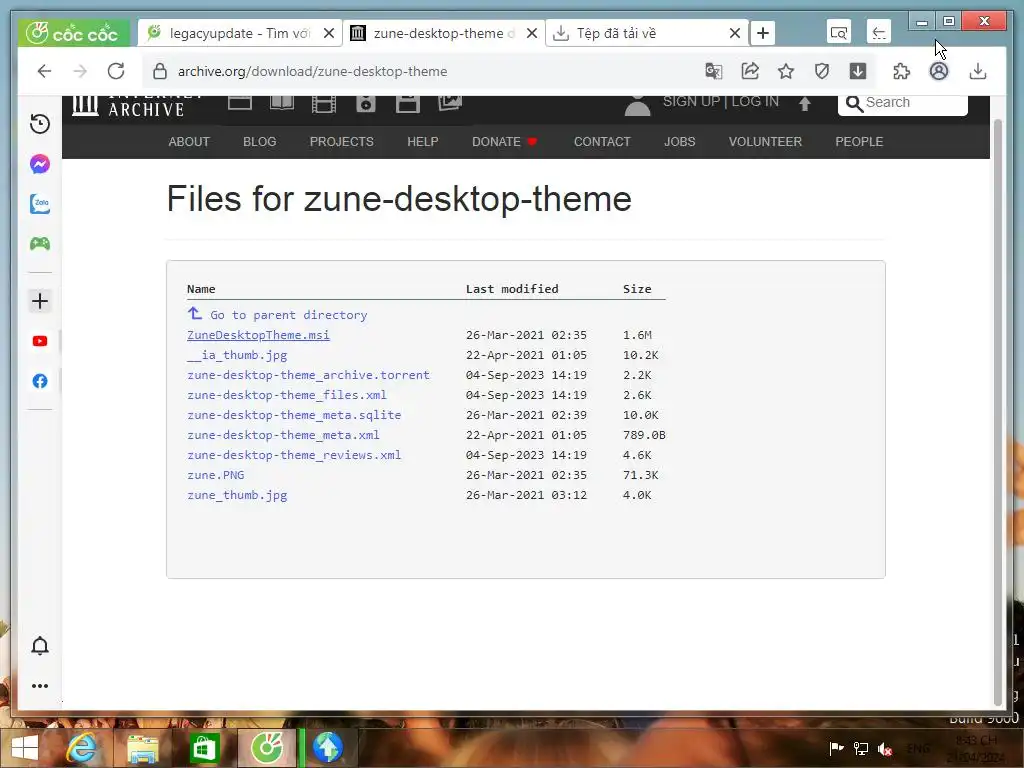The image size is (1024, 768).
Task: Open zune.PNG file link
Action: point(216,475)
